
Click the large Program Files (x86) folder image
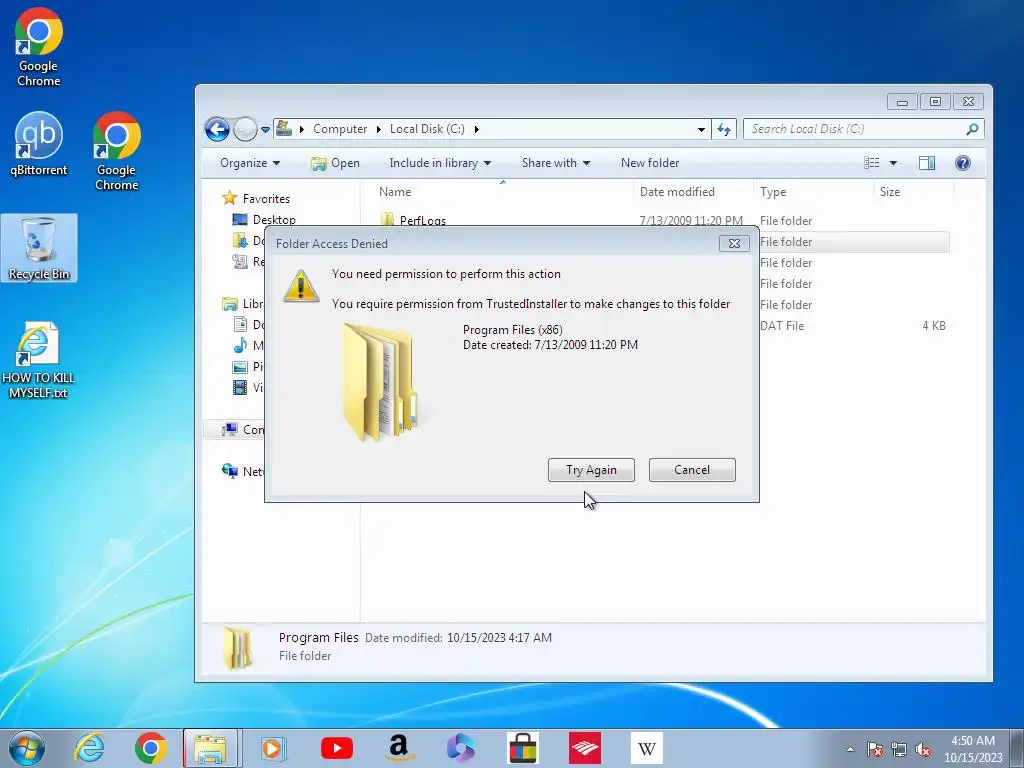coord(379,381)
